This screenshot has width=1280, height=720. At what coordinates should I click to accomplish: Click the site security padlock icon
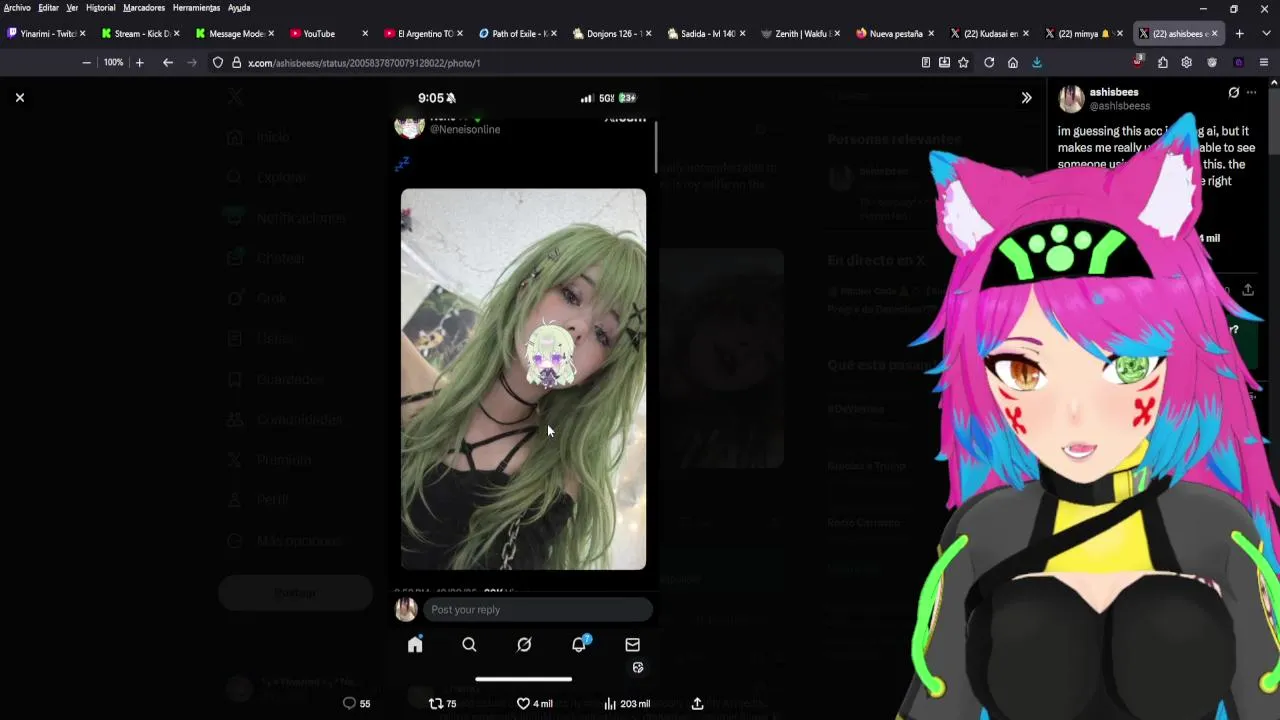tap(237, 62)
